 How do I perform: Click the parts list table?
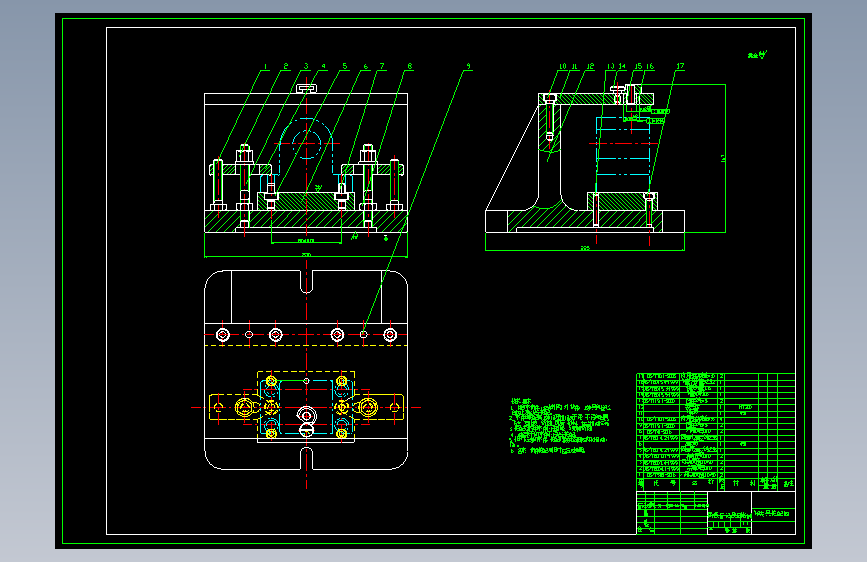tap(715, 432)
